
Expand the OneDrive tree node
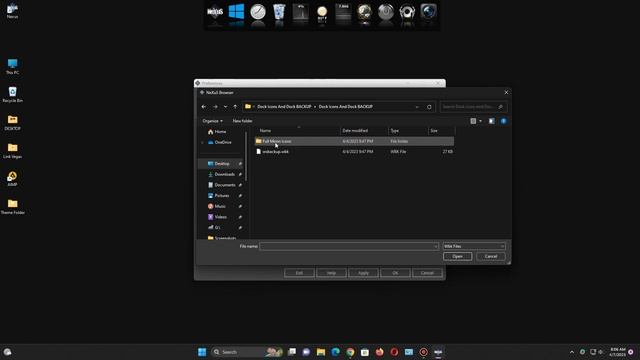coord(202,142)
